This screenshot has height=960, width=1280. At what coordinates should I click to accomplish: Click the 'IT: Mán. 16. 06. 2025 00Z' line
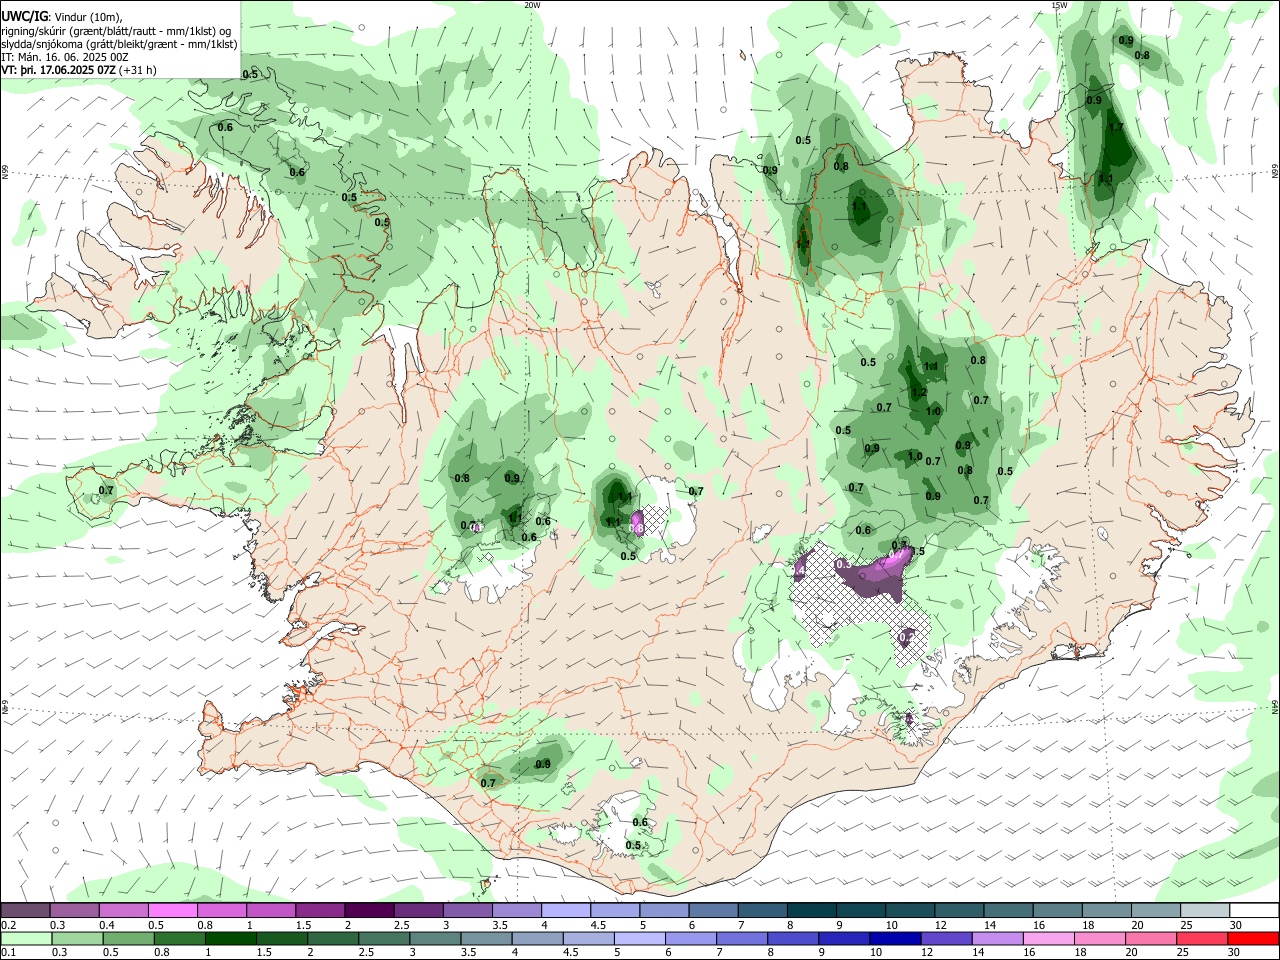pyautogui.click(x=65, y=57)
